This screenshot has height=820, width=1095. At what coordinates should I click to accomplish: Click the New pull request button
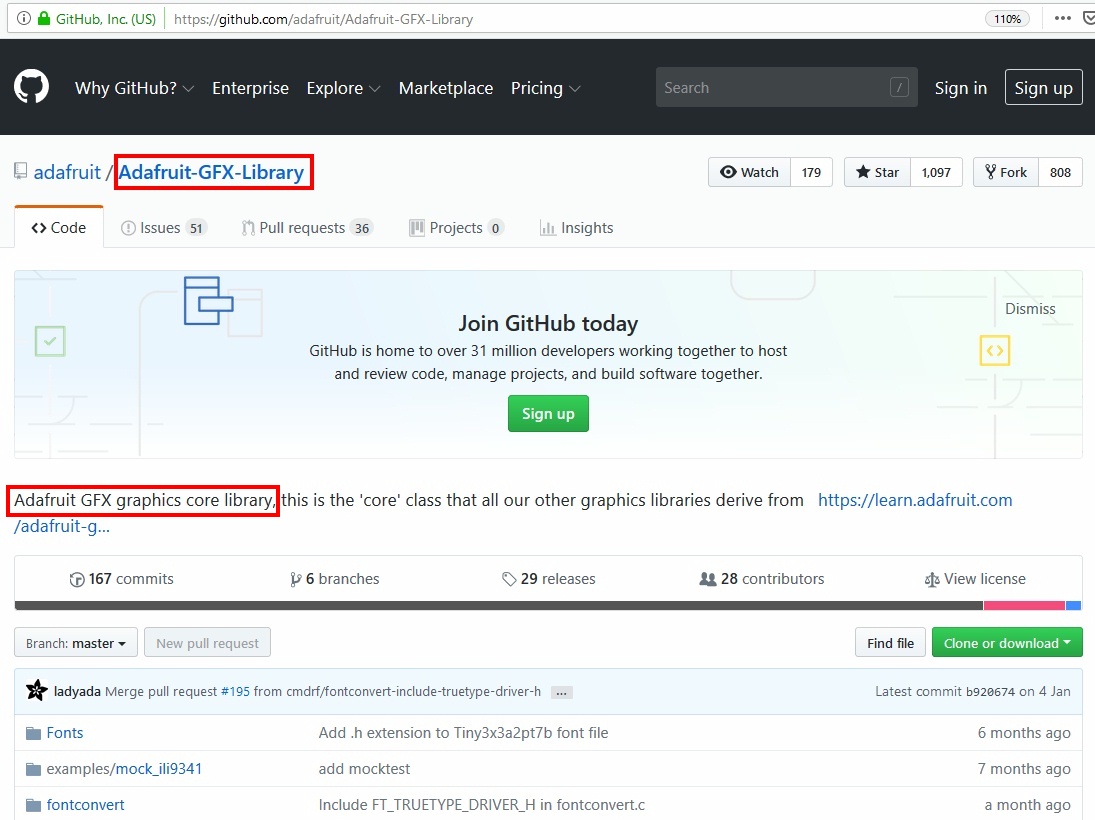(x=207, y=643)
